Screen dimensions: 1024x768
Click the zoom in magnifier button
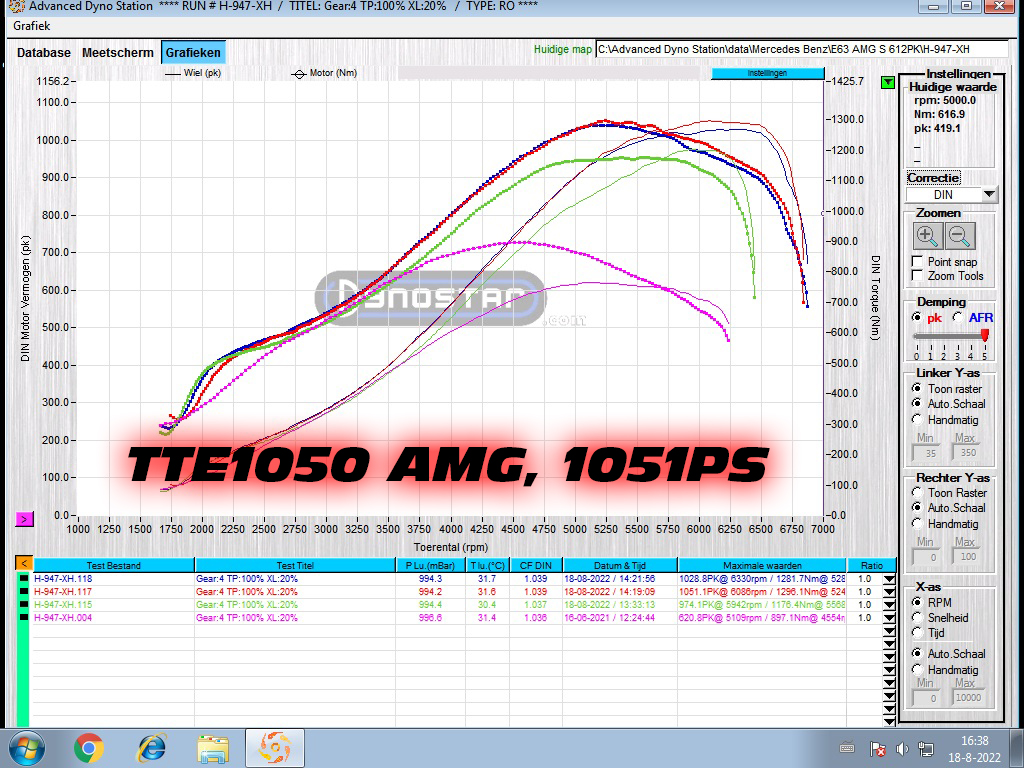[928, 236]
